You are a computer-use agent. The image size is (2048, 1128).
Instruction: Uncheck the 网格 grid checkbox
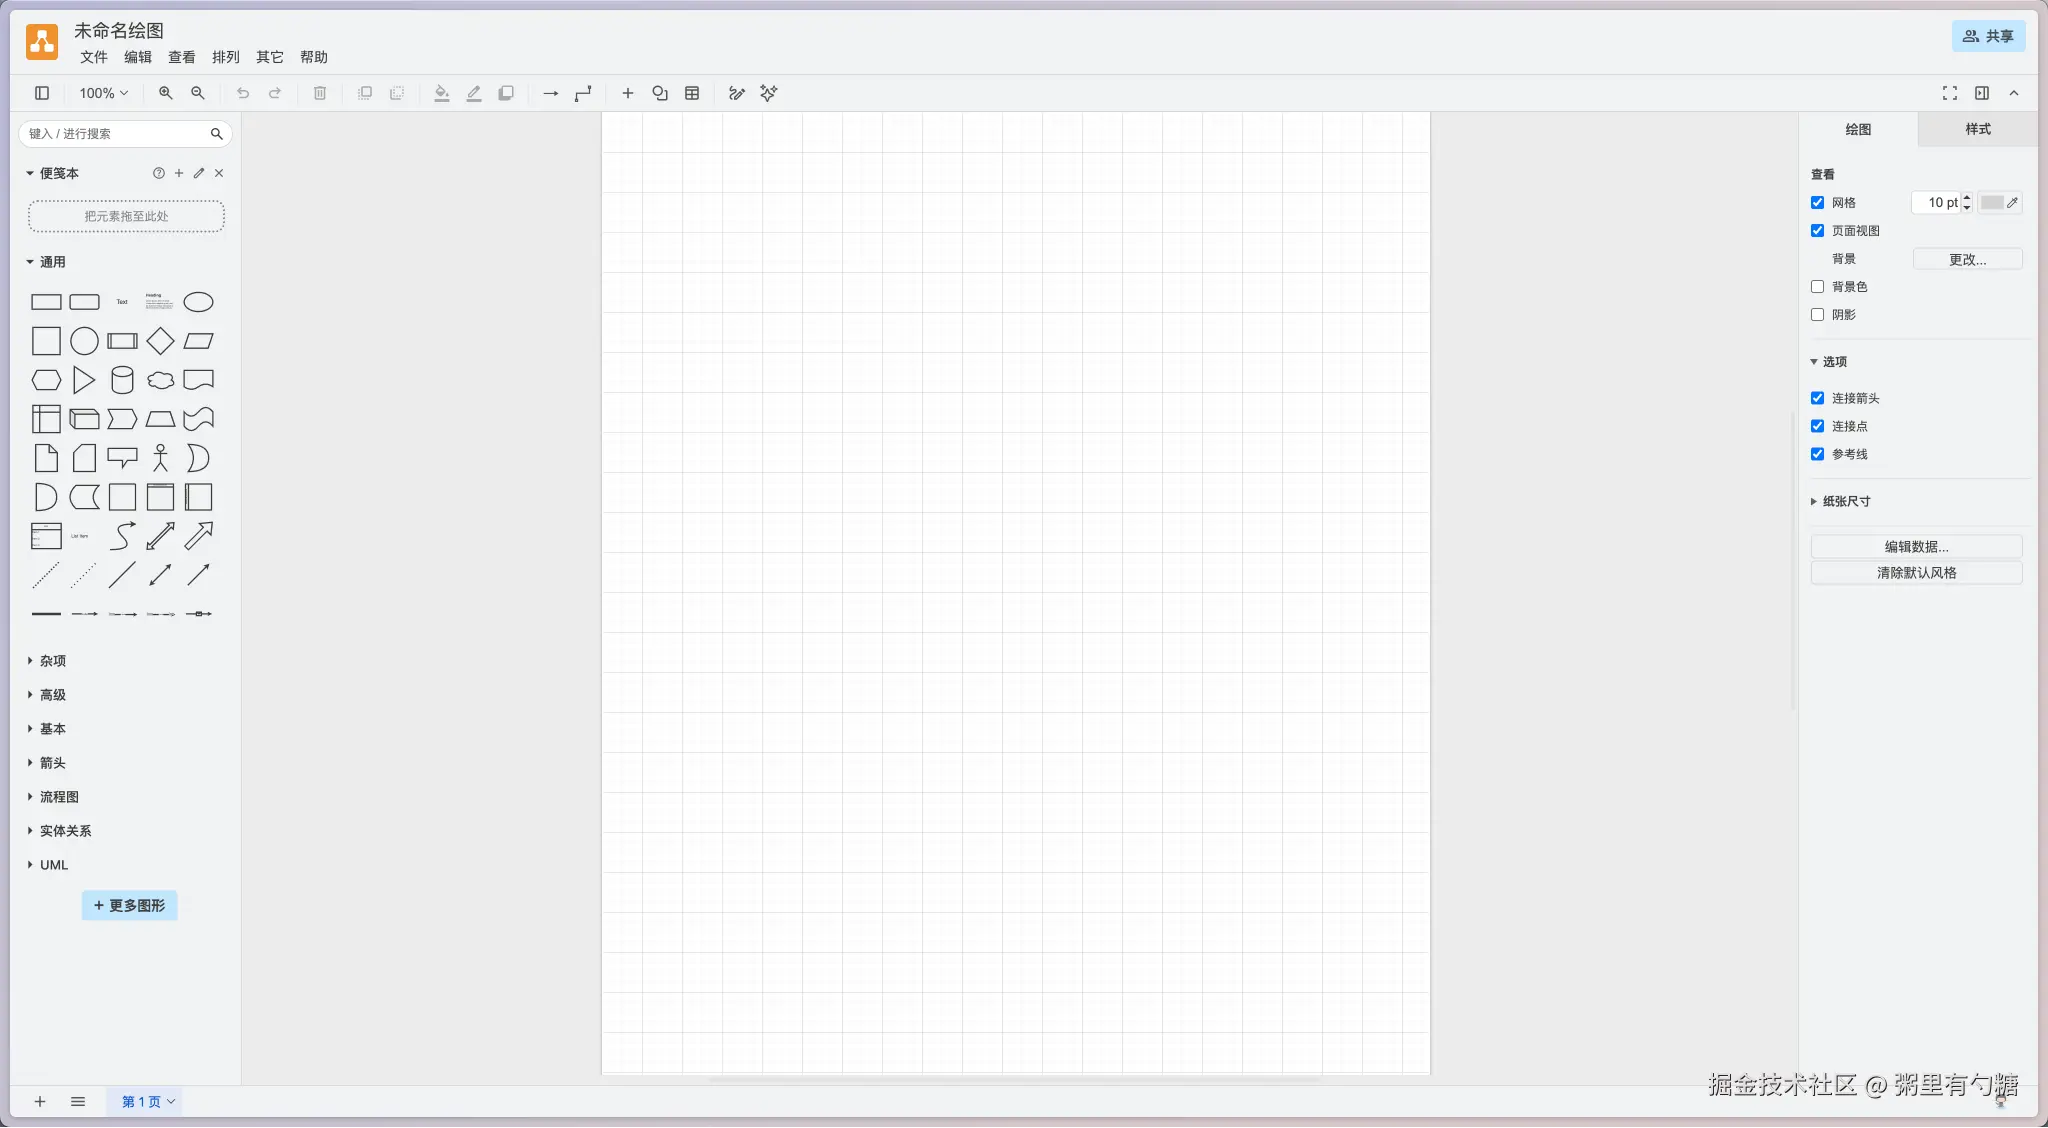tap(1817, 202)
